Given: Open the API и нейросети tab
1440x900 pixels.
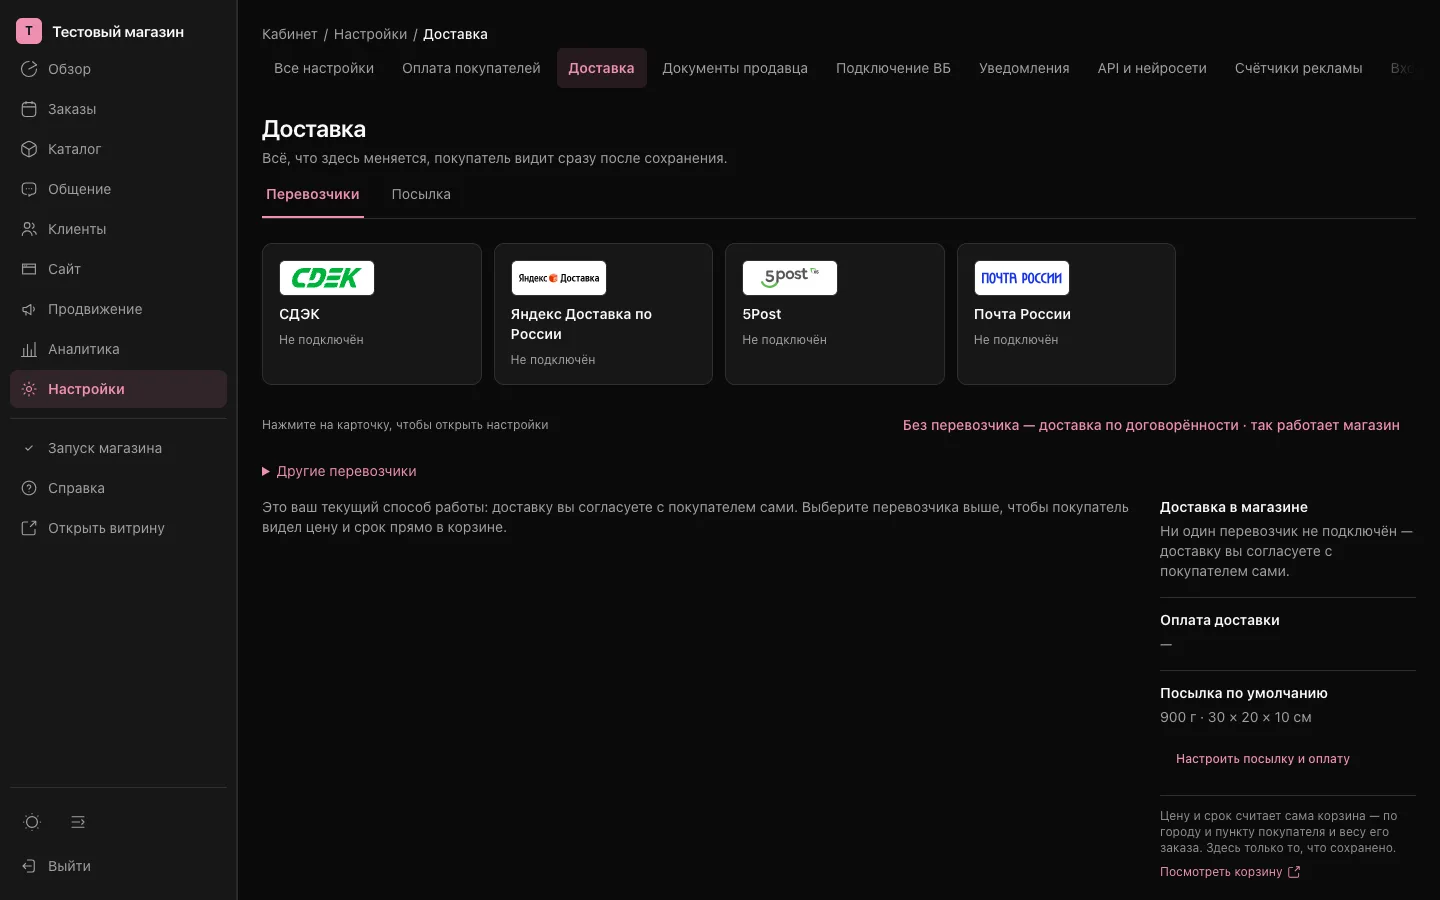Looking at the screenshot, I should (x=1152, y=68).
